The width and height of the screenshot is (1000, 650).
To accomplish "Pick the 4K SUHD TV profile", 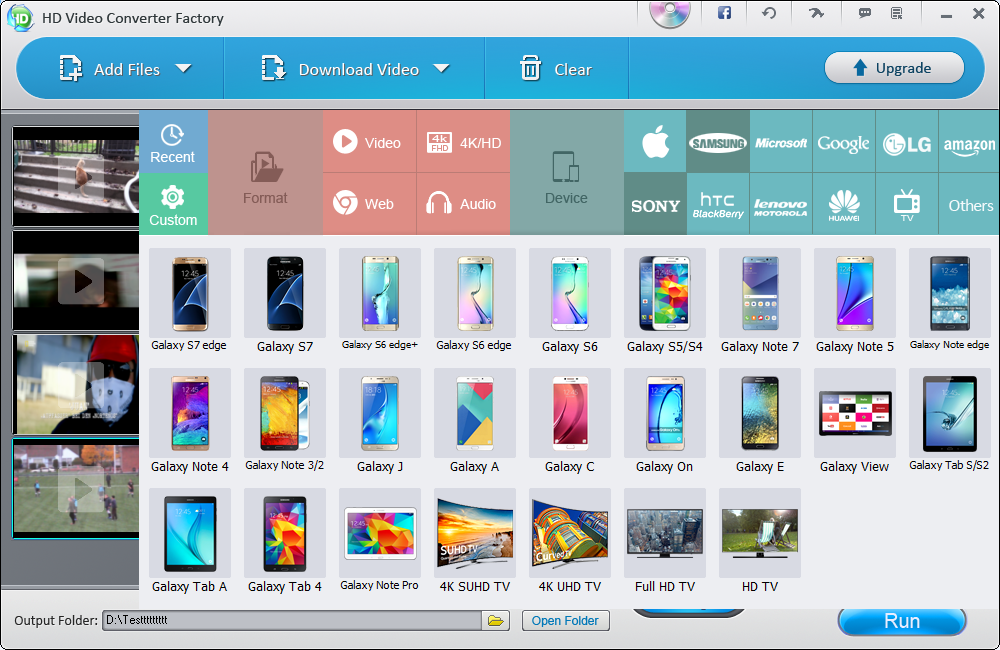I will coord(474,541).
